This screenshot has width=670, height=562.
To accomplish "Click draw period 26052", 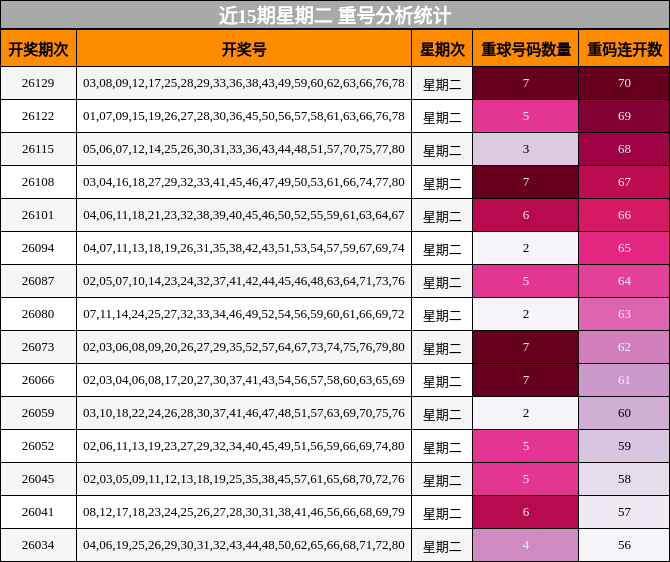I will pos(38,446).
